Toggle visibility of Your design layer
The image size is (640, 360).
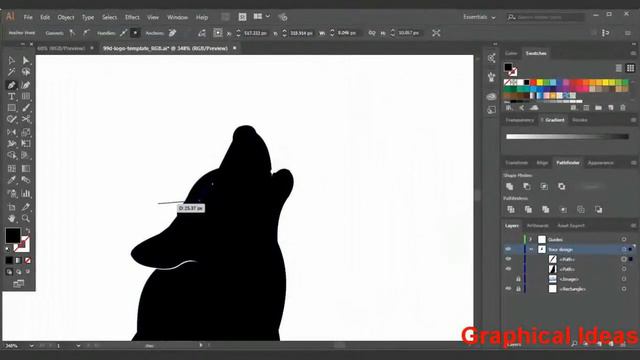tap(508, 249)
